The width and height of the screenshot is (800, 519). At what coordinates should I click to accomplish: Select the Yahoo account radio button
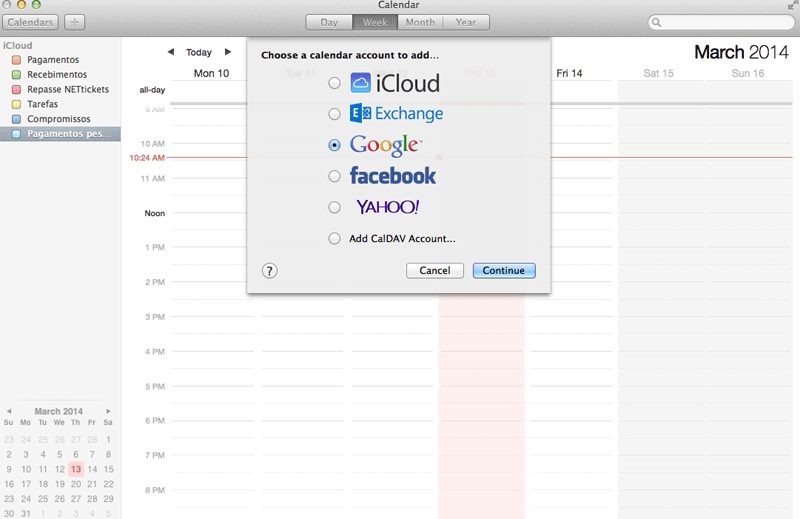334,207
